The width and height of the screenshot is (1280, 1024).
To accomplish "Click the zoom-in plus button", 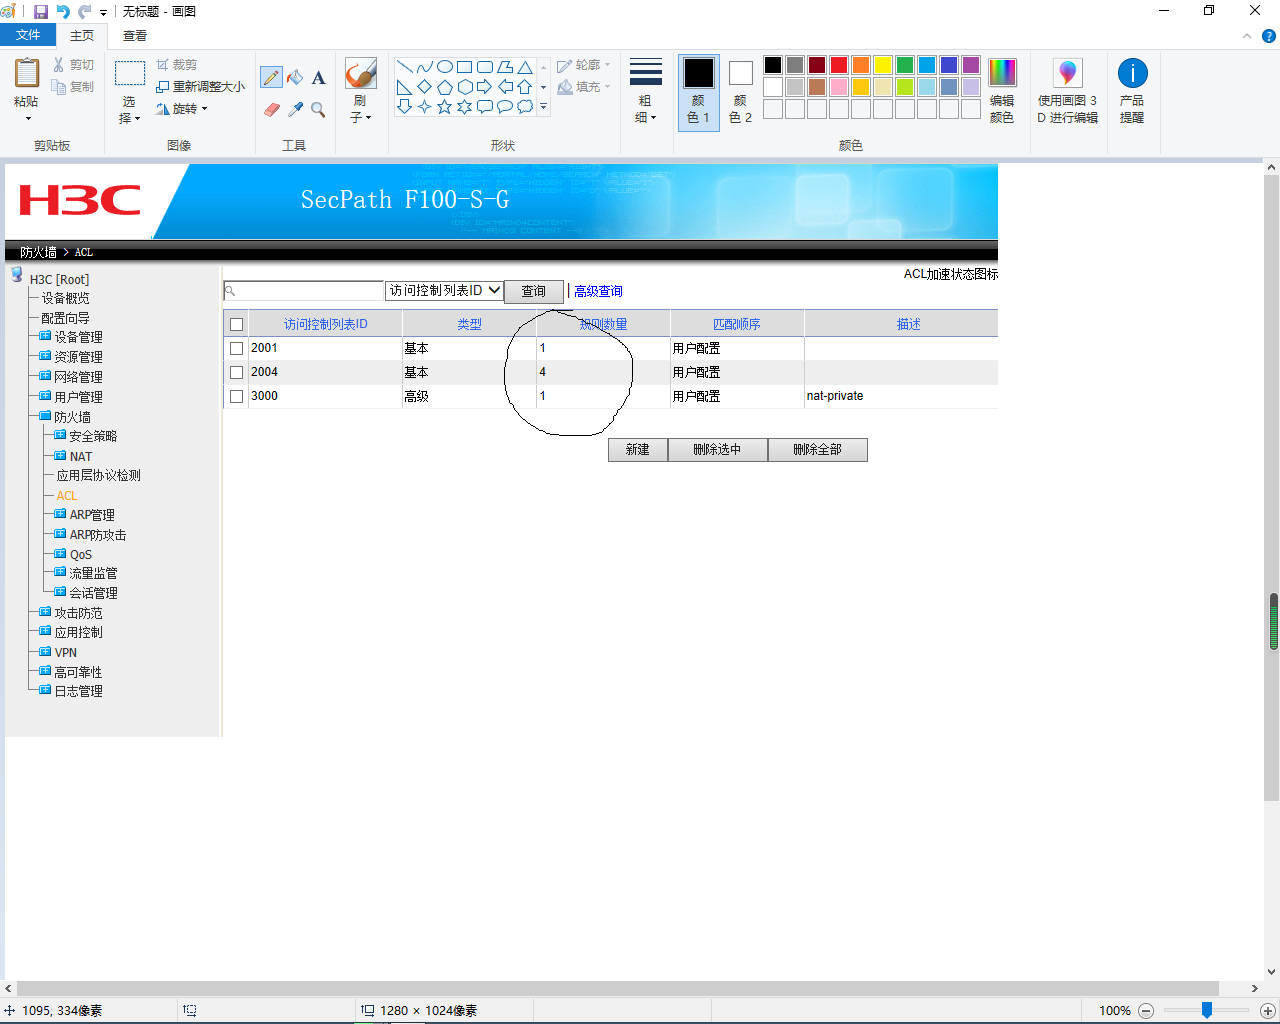I will (x=1267, y=1011).
